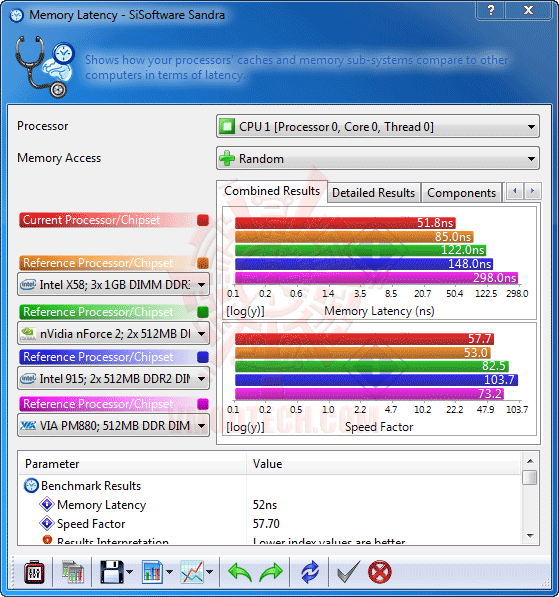Click the 53.0 orange speed factor bar
Image resolution: width=559 pixels, height=597 pixels.
(363, 353)
